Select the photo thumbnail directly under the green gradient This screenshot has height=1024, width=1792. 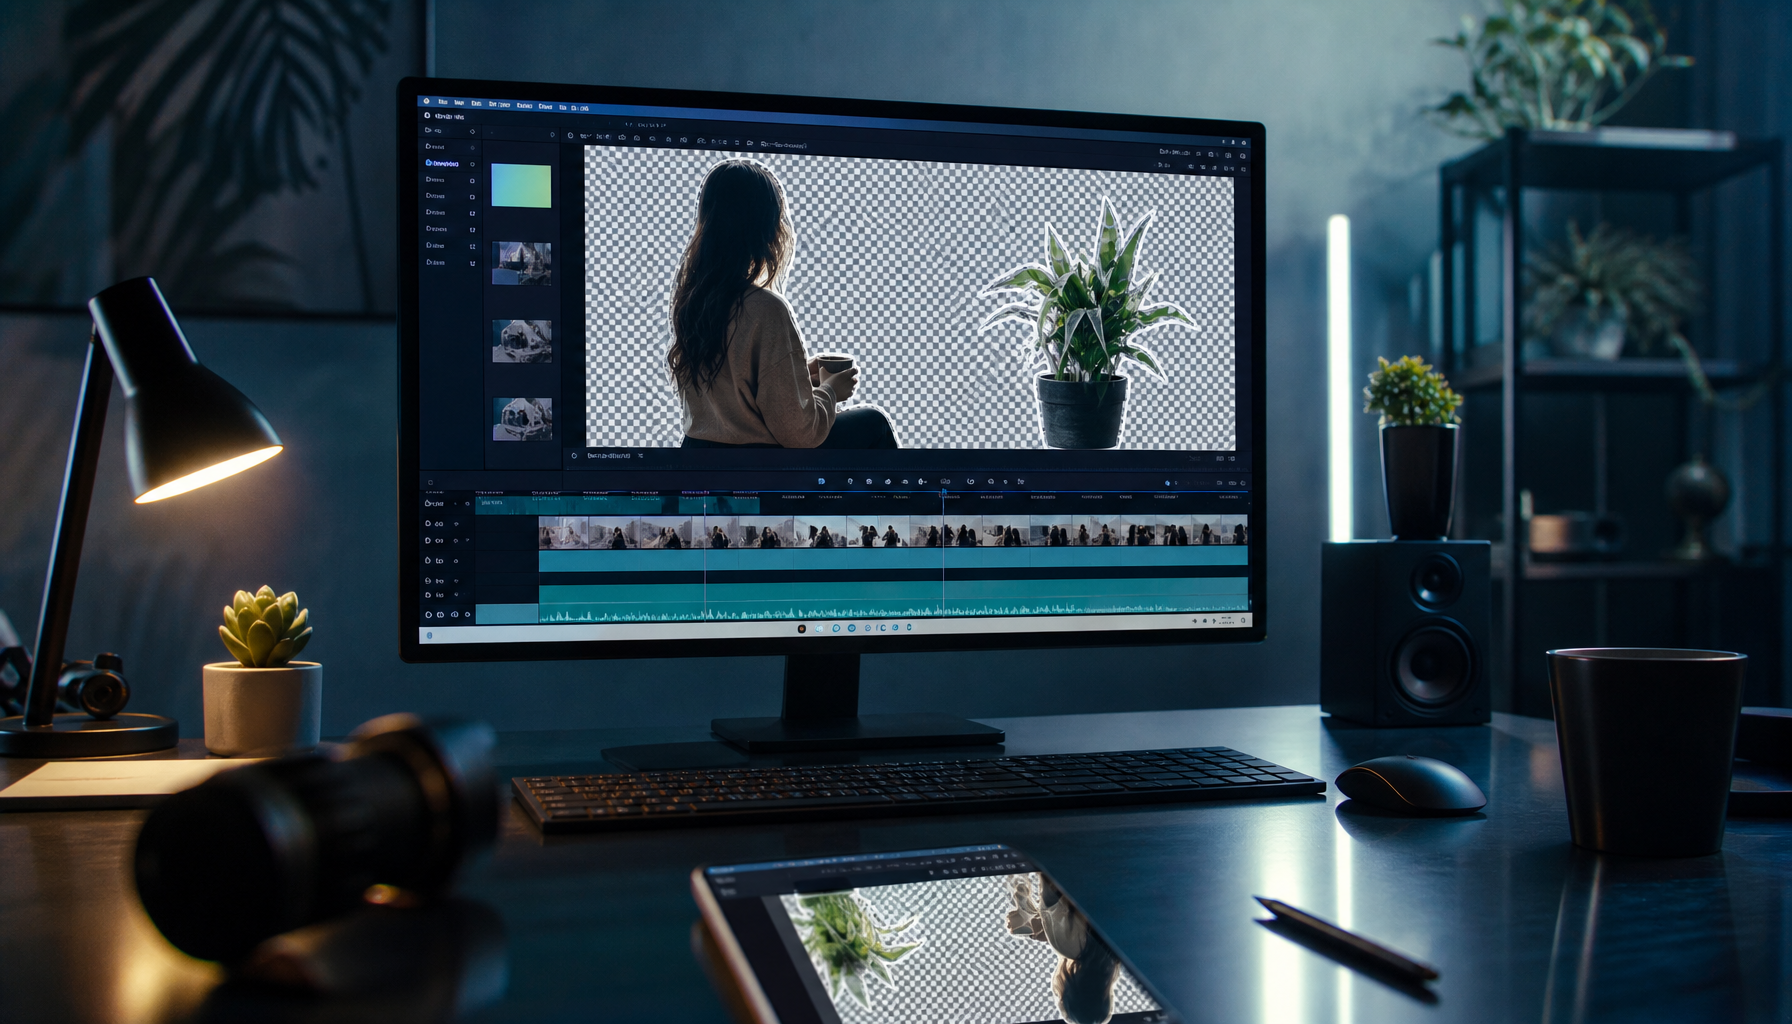(x=521, y=264)
